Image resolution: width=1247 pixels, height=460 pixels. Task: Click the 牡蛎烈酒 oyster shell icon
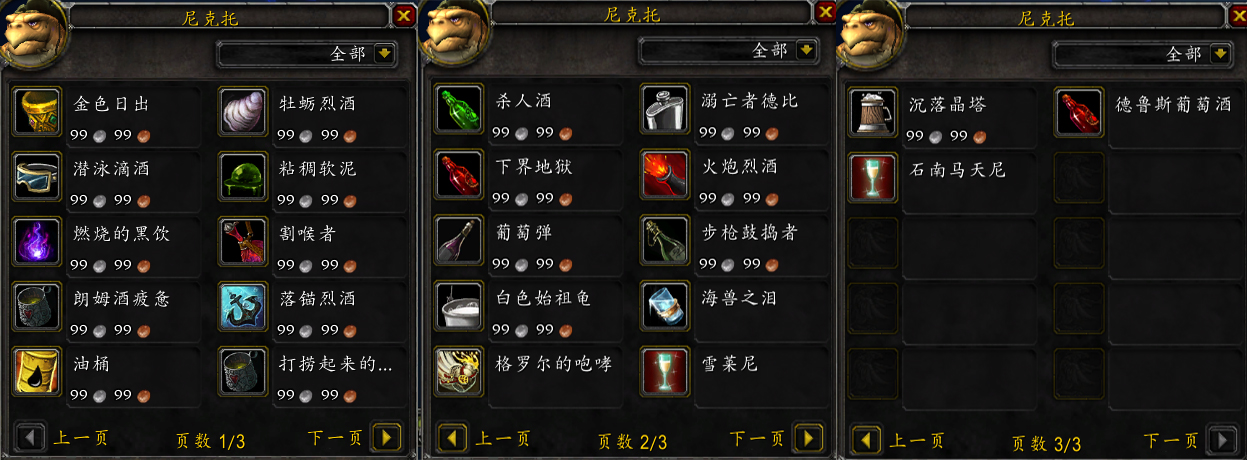(x=243, y=111)
